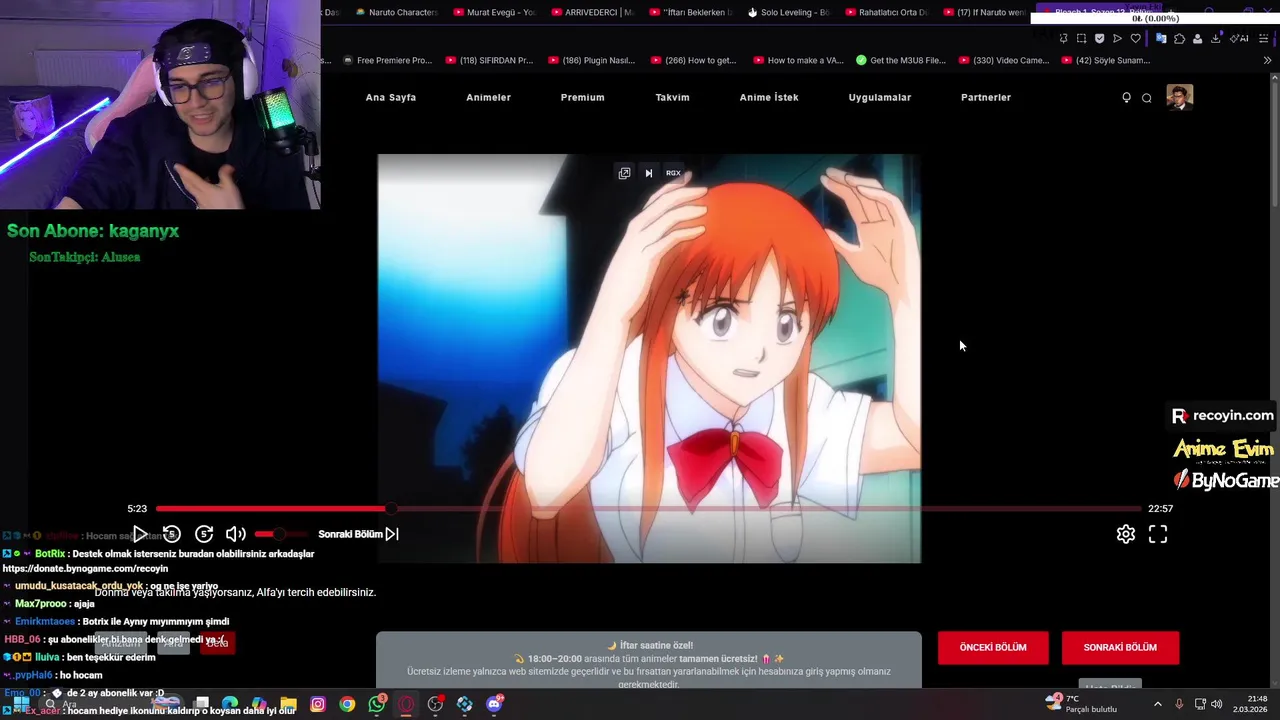Open the browser AI assistant icon

click(1239, 38)
